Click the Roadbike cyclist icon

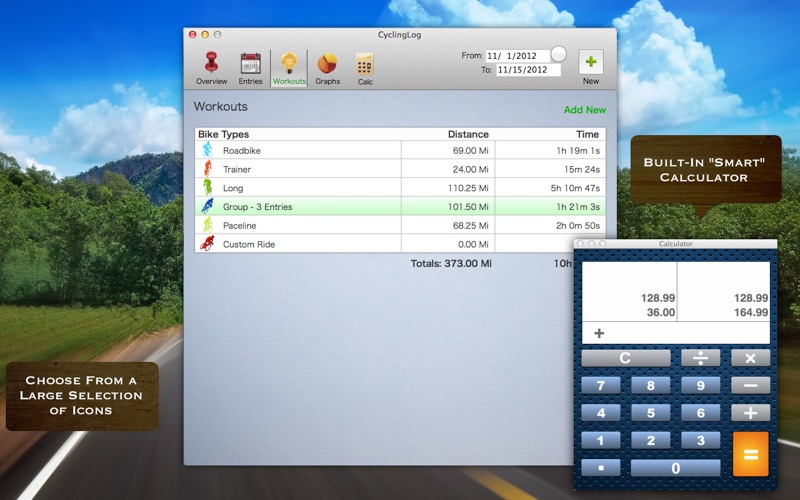[x=208, y=150]
